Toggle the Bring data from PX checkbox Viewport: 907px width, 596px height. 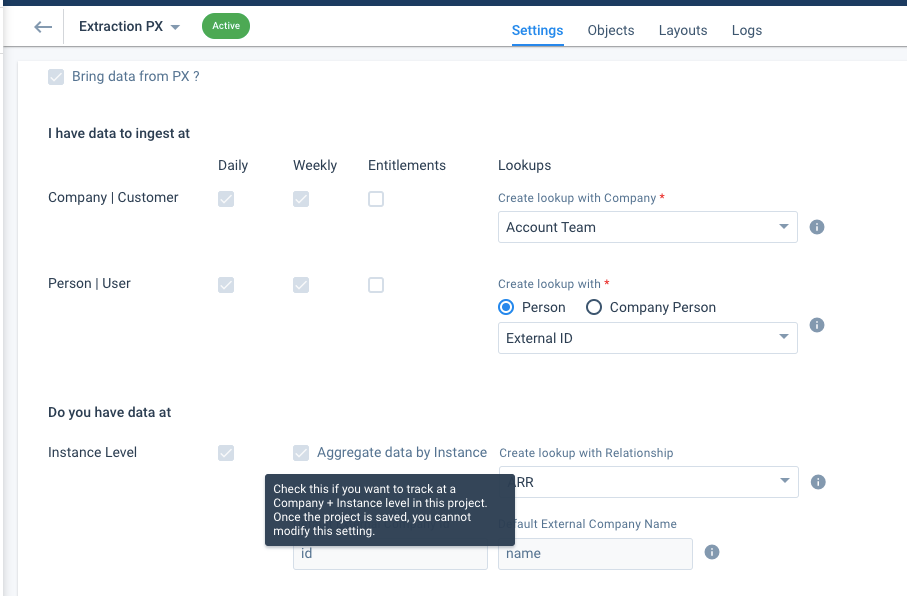(x=56, y=77)
